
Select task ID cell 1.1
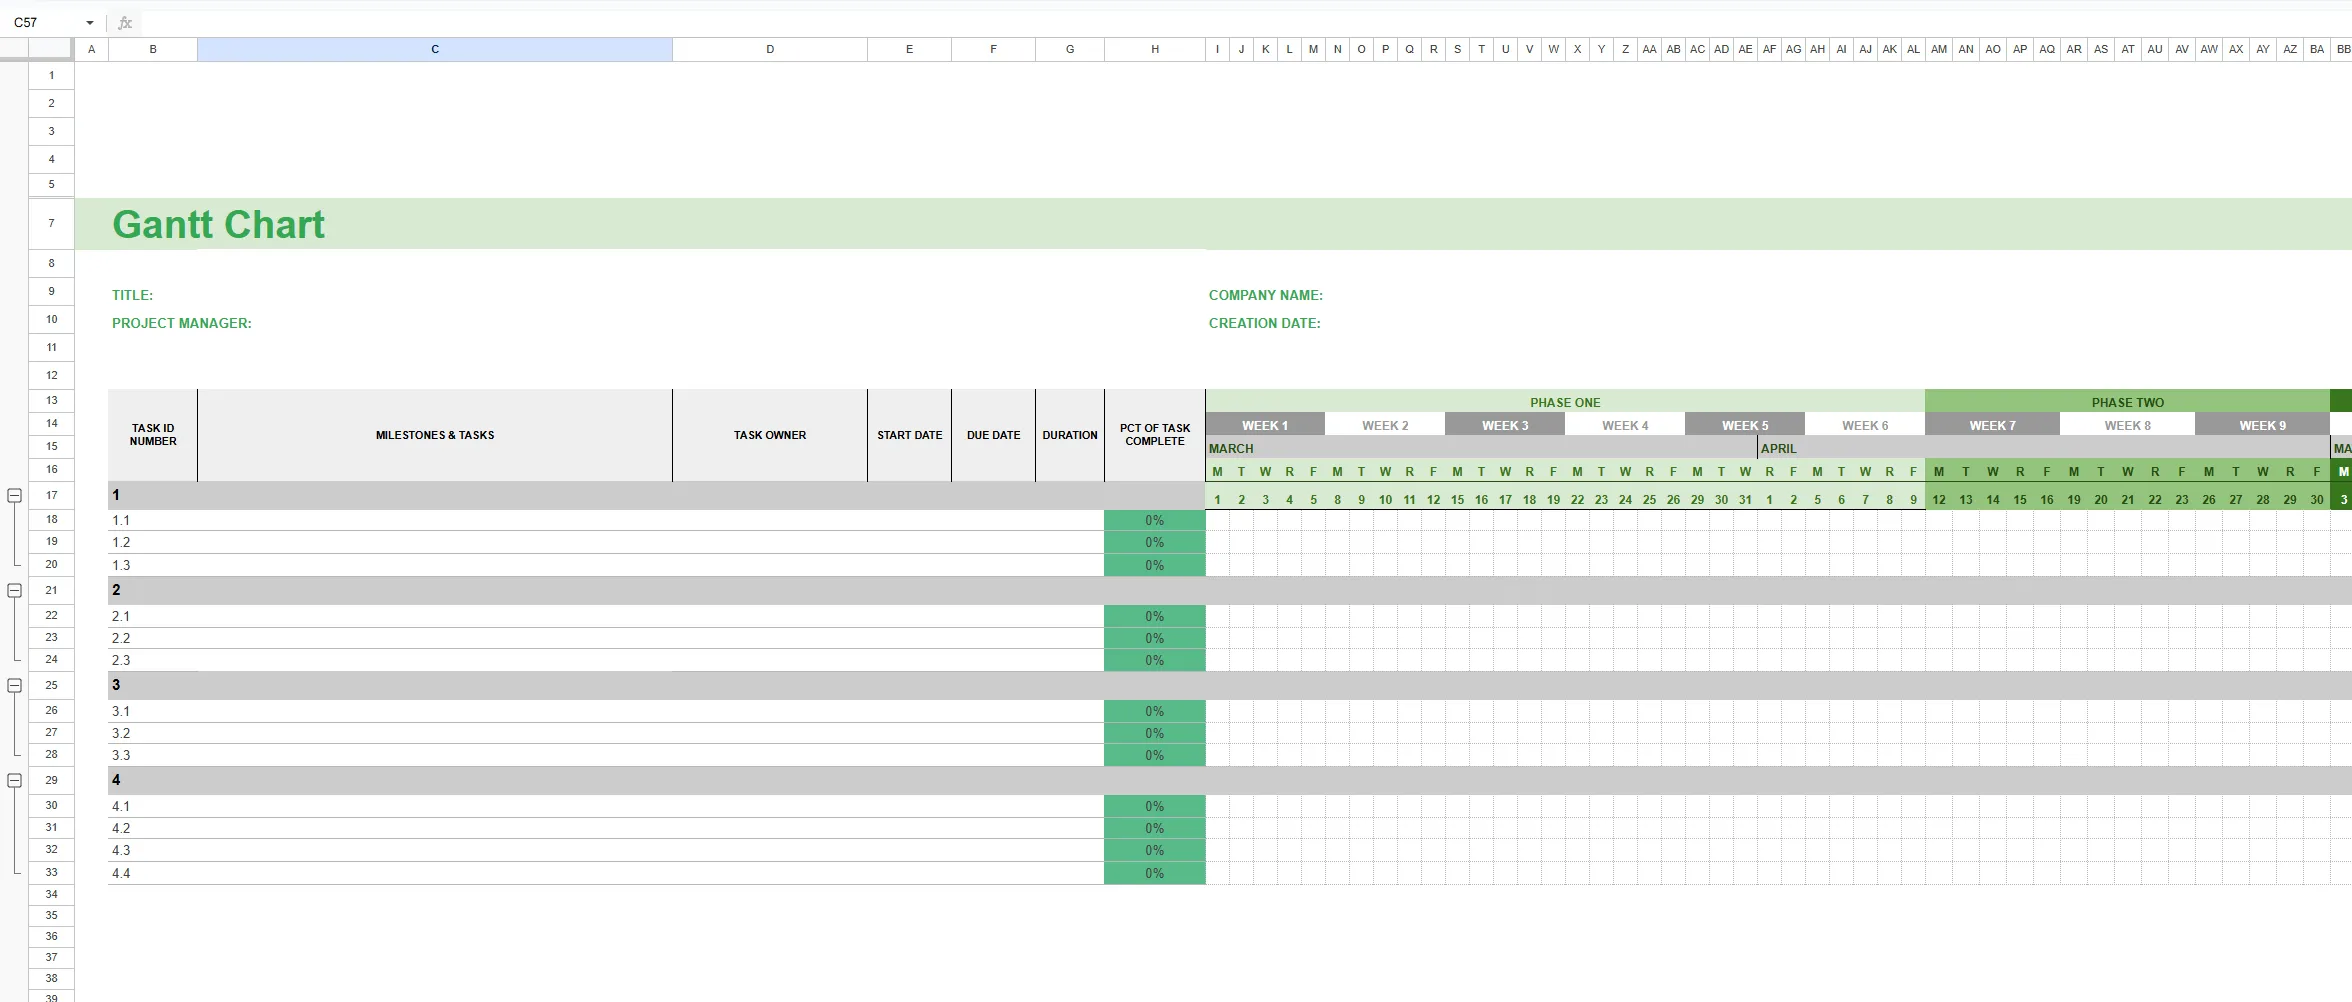pos(153,520)
